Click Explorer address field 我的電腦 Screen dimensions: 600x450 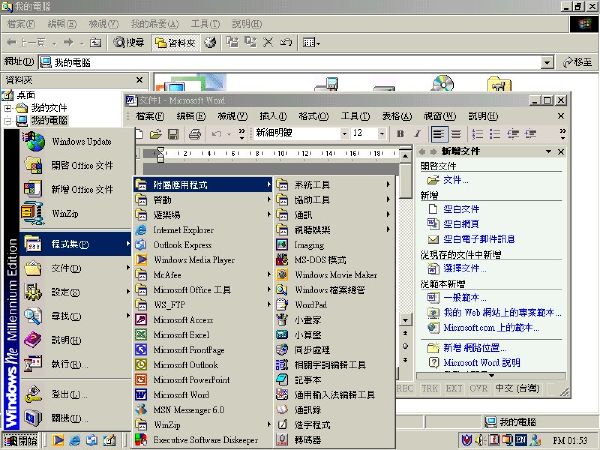tap(291, 62)
